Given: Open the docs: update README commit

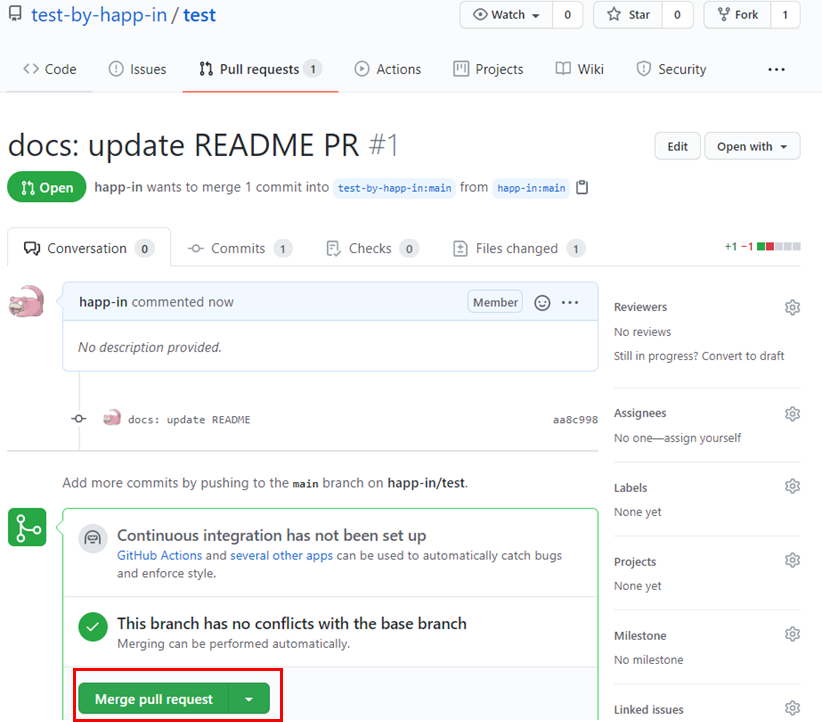Looking at the screenshot, I should point(189,419).
